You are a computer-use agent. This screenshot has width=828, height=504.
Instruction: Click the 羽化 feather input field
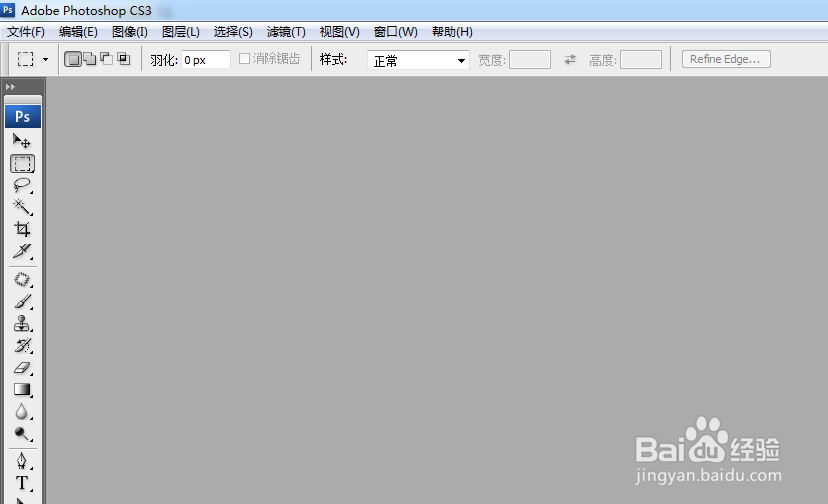click(x=205, y=60)
